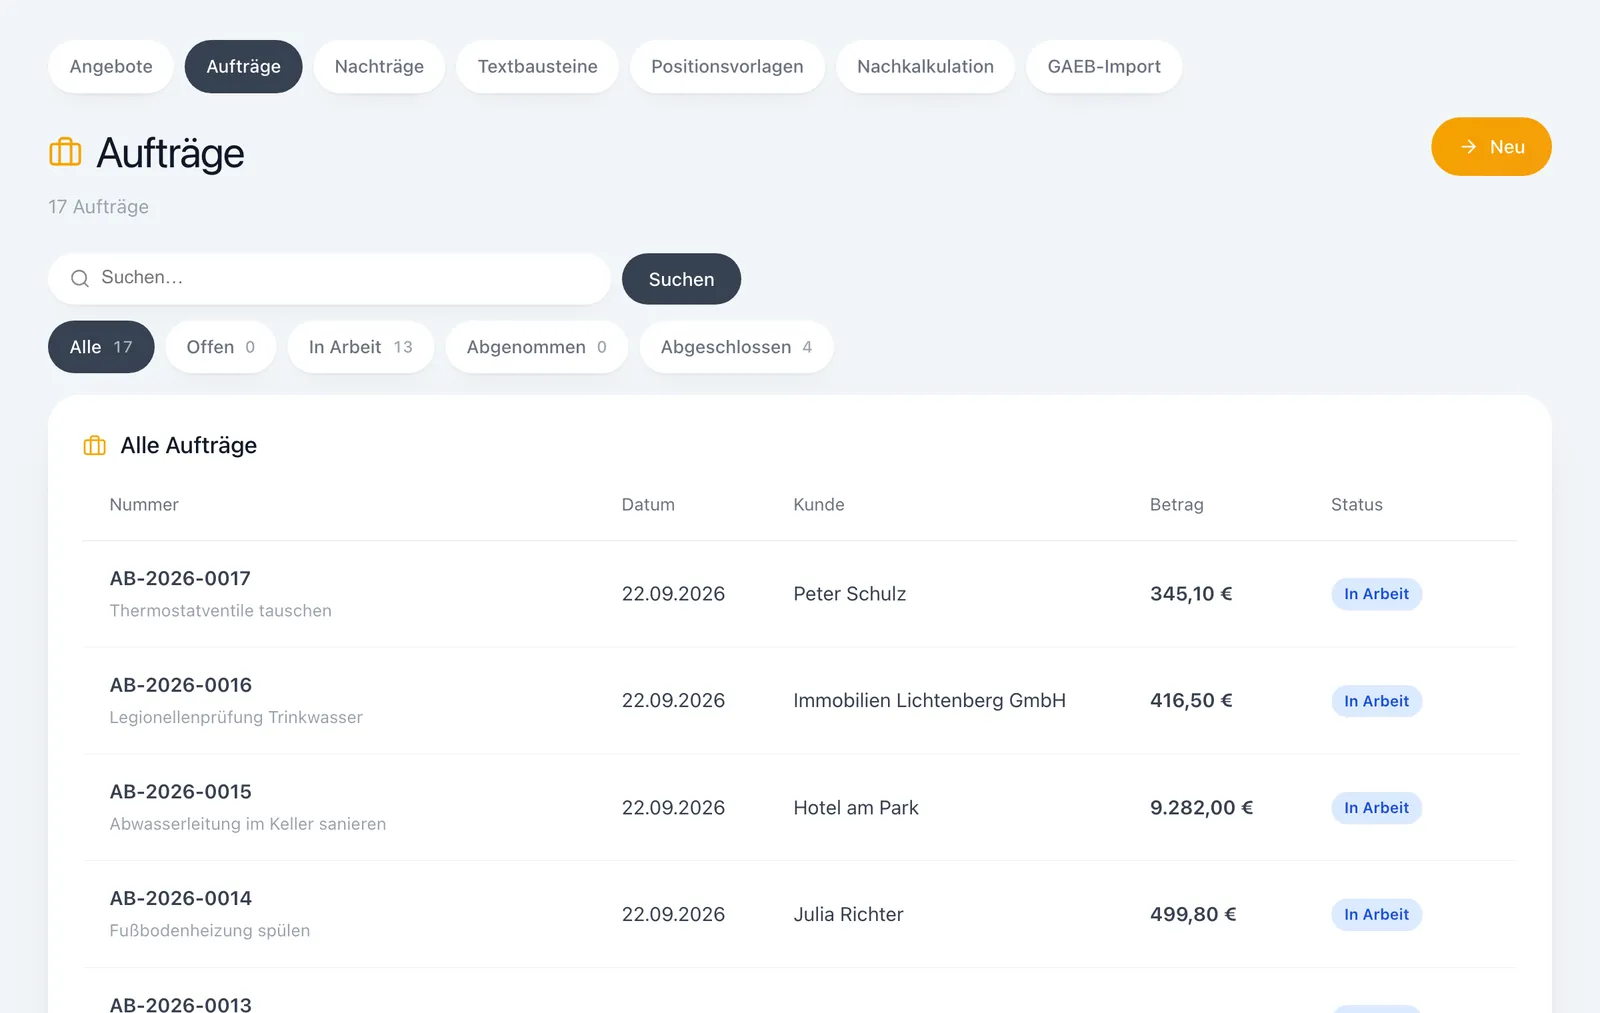Create a new order with Neu
The image size is (1600, 1013).
(x=1491, y=147)
